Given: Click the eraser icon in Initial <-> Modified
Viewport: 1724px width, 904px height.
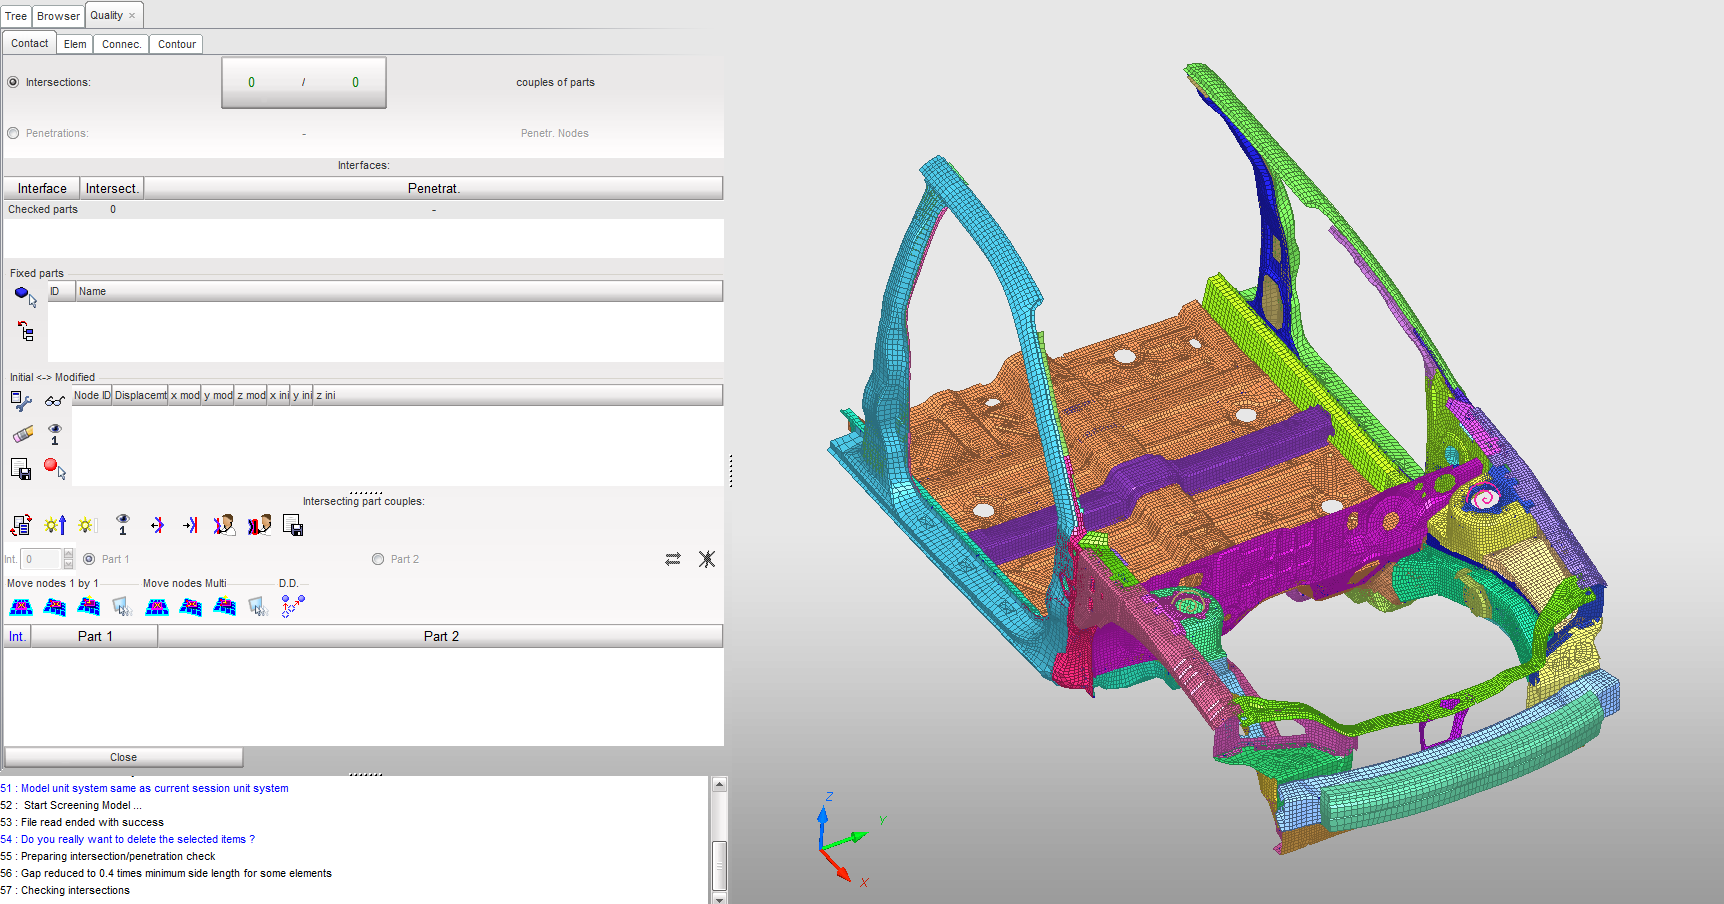Looking at the screenshot, I should 22,434.
